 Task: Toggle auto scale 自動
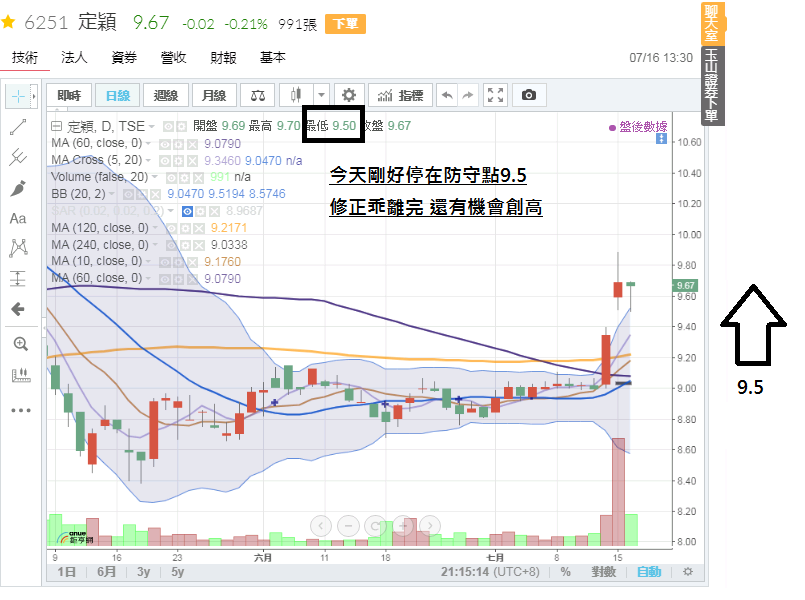[x=649, y=572]
